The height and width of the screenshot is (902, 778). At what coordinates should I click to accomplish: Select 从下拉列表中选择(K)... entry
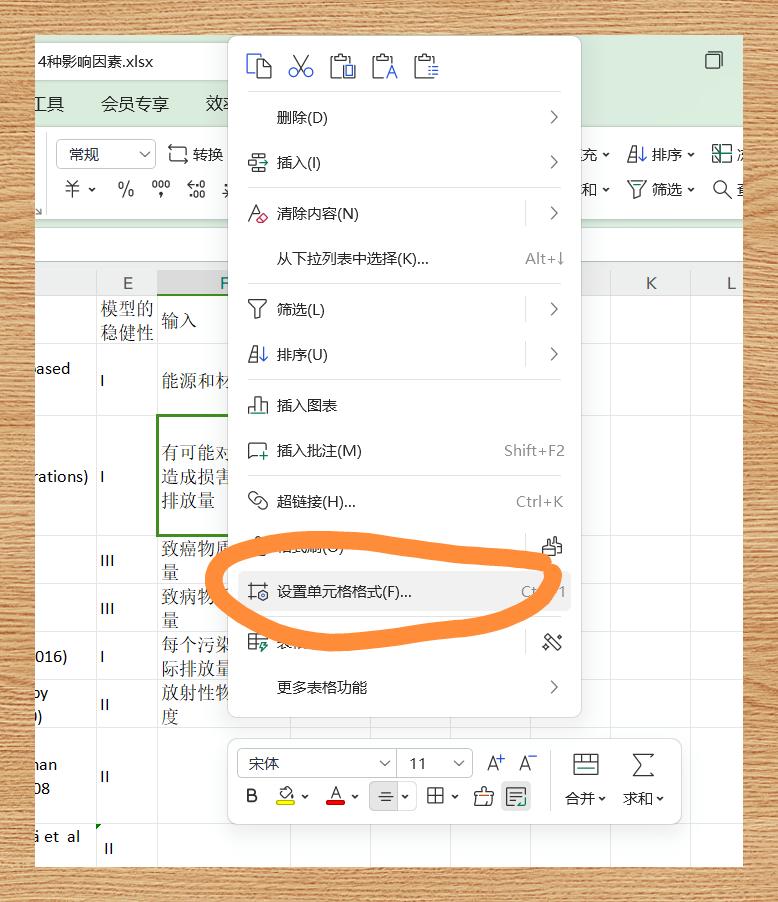click(403, 258)
